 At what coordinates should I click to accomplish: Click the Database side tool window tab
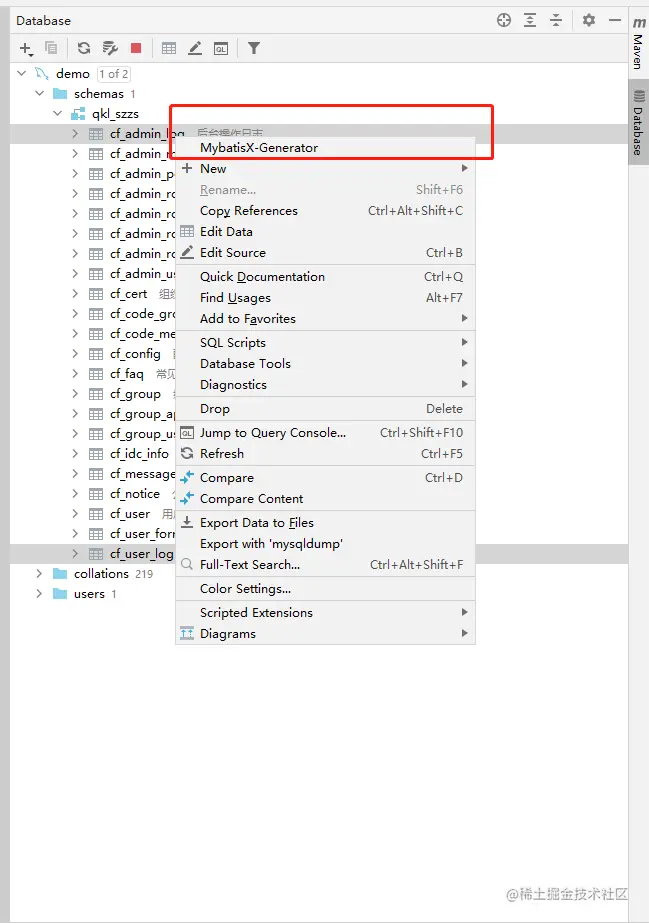coord(638,124)
